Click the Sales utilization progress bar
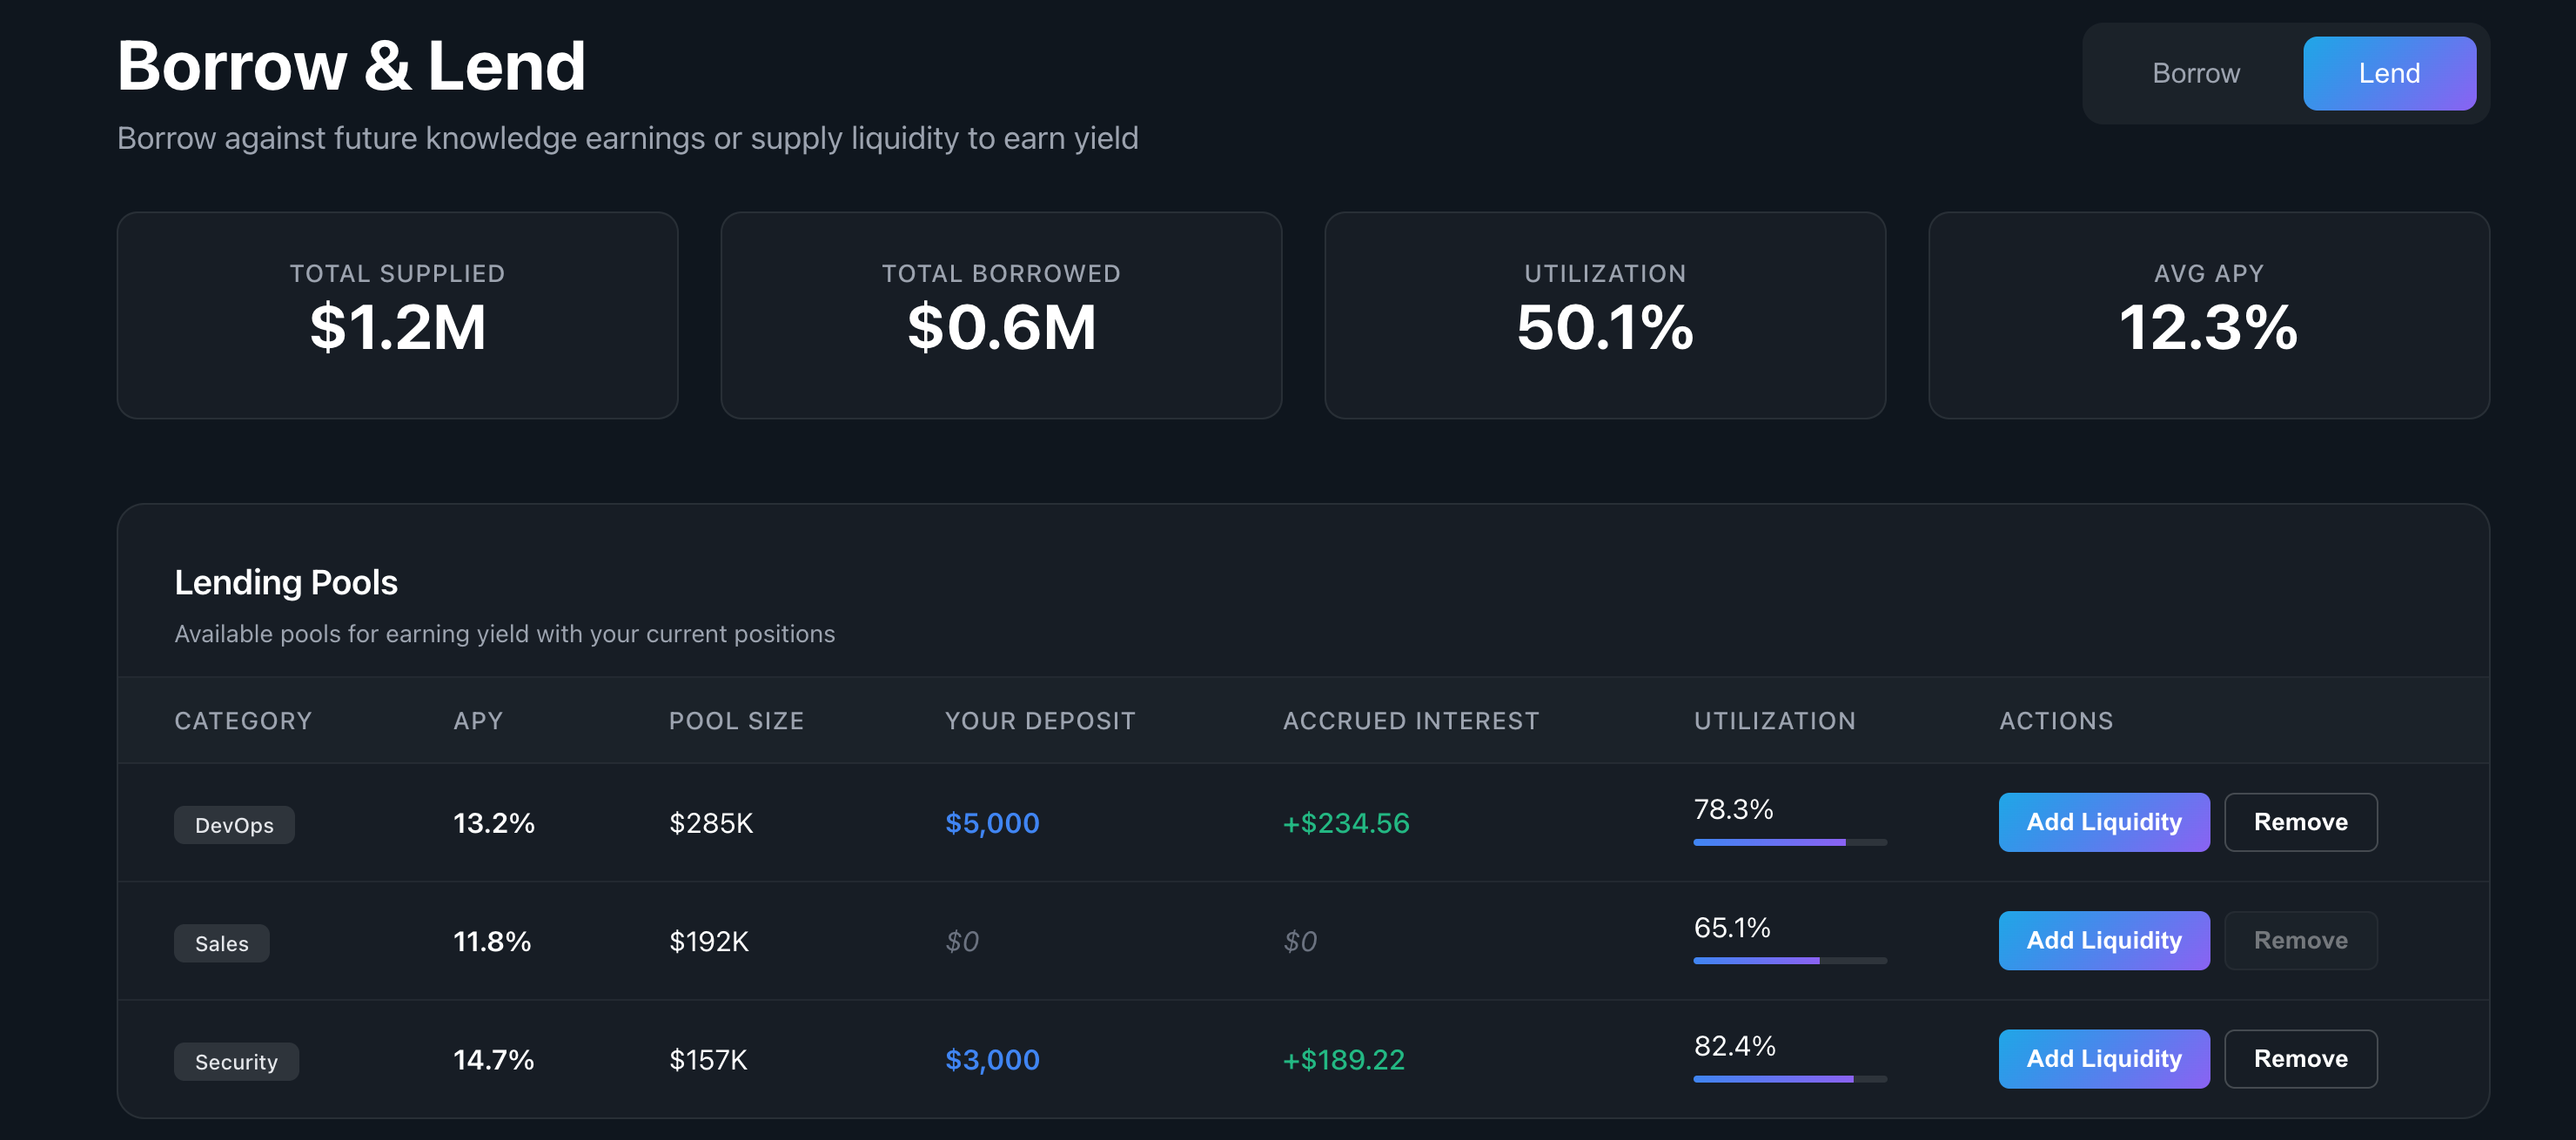Image resolution: width=2576 pixels, height=1140 pixels. click(x=1790, y=960)
